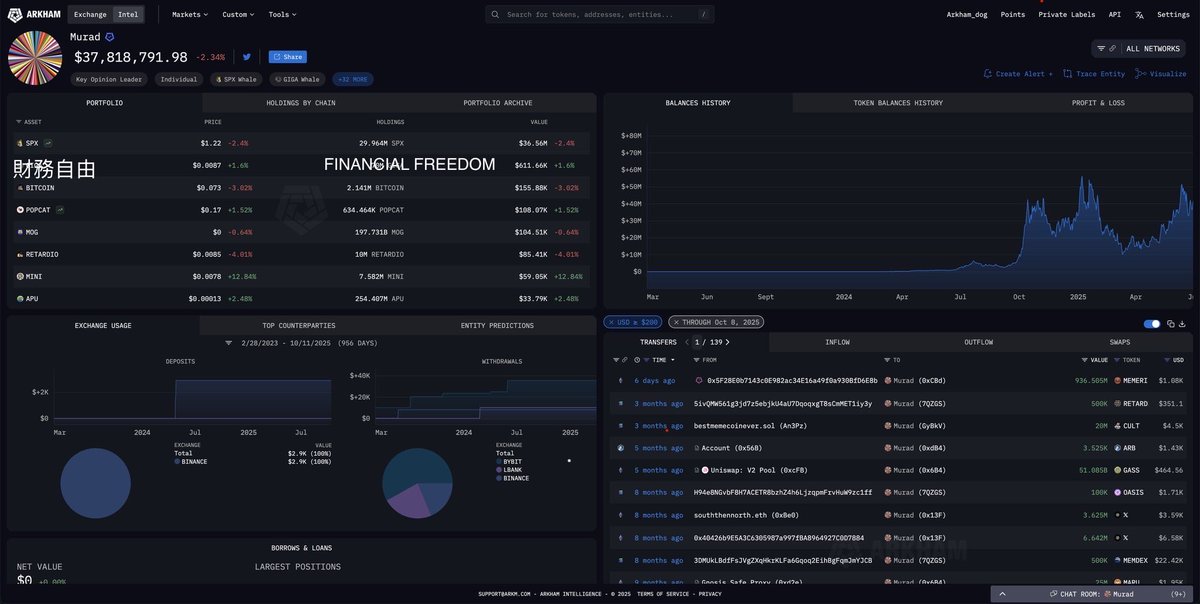
Task: Open Settings in the top bar
Action: [1173, 15]
